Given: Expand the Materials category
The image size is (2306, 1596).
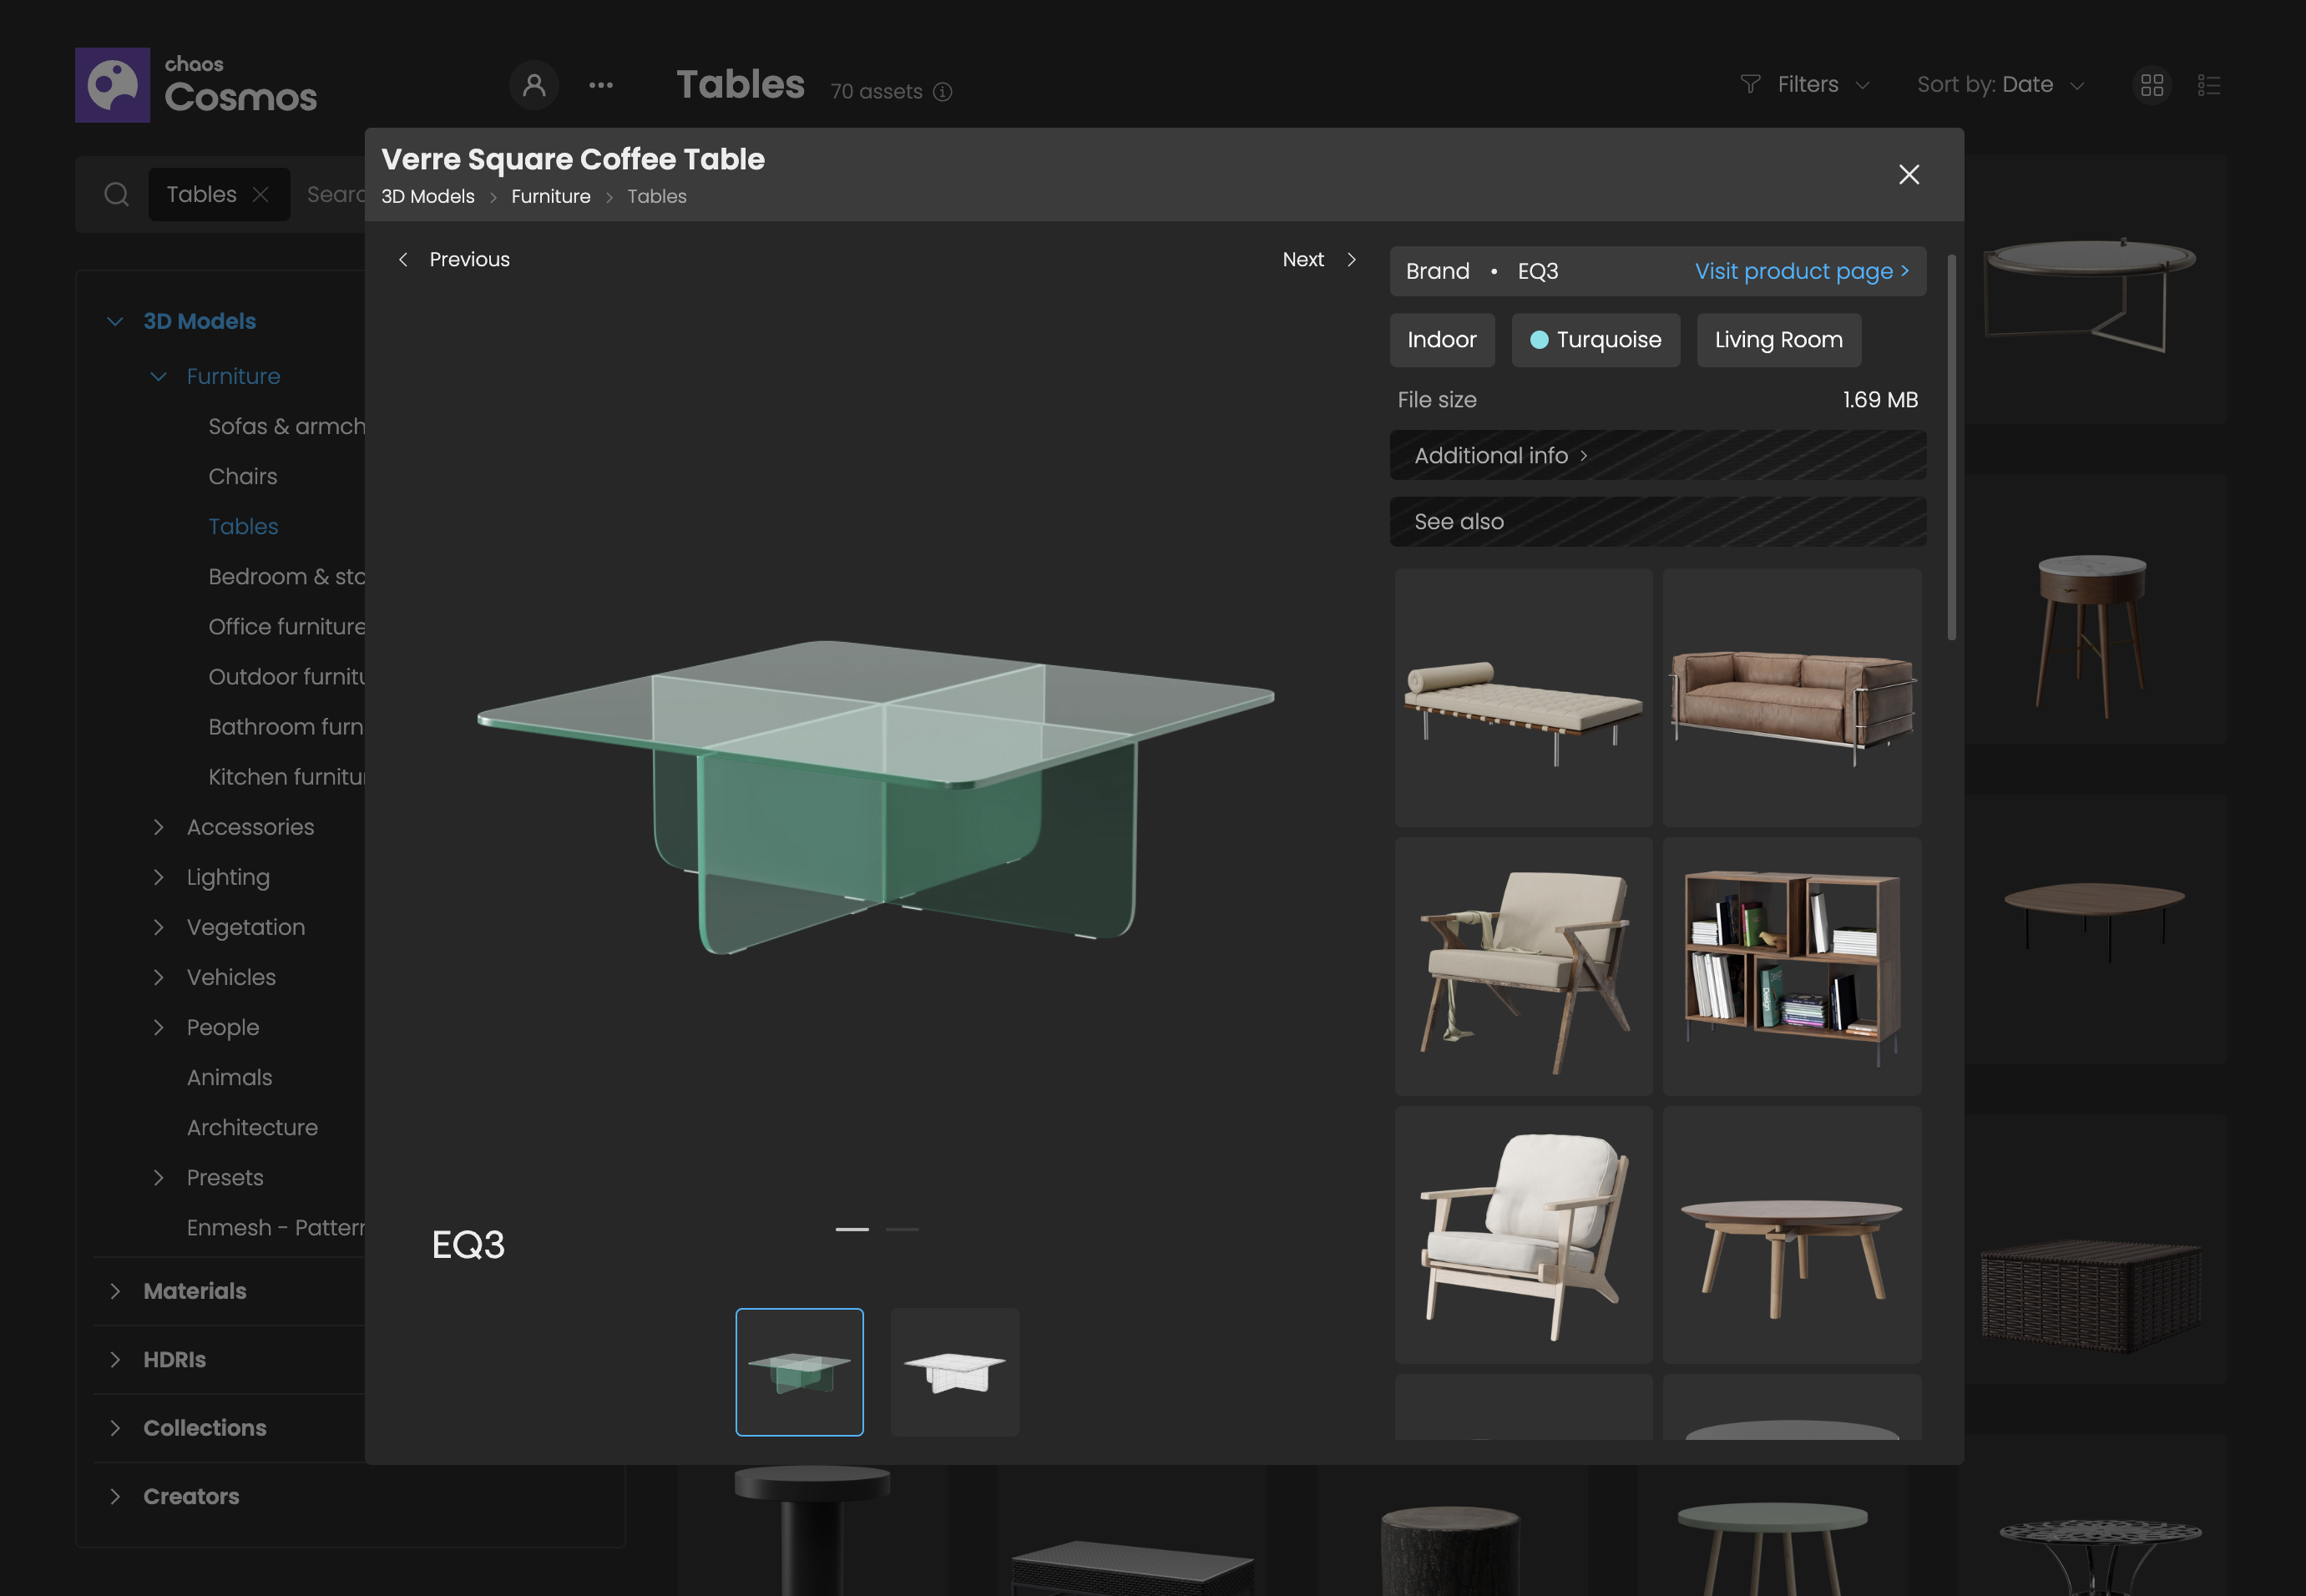Looking at the screenshot, I should pyautogui.click(x=115, y=1291).
